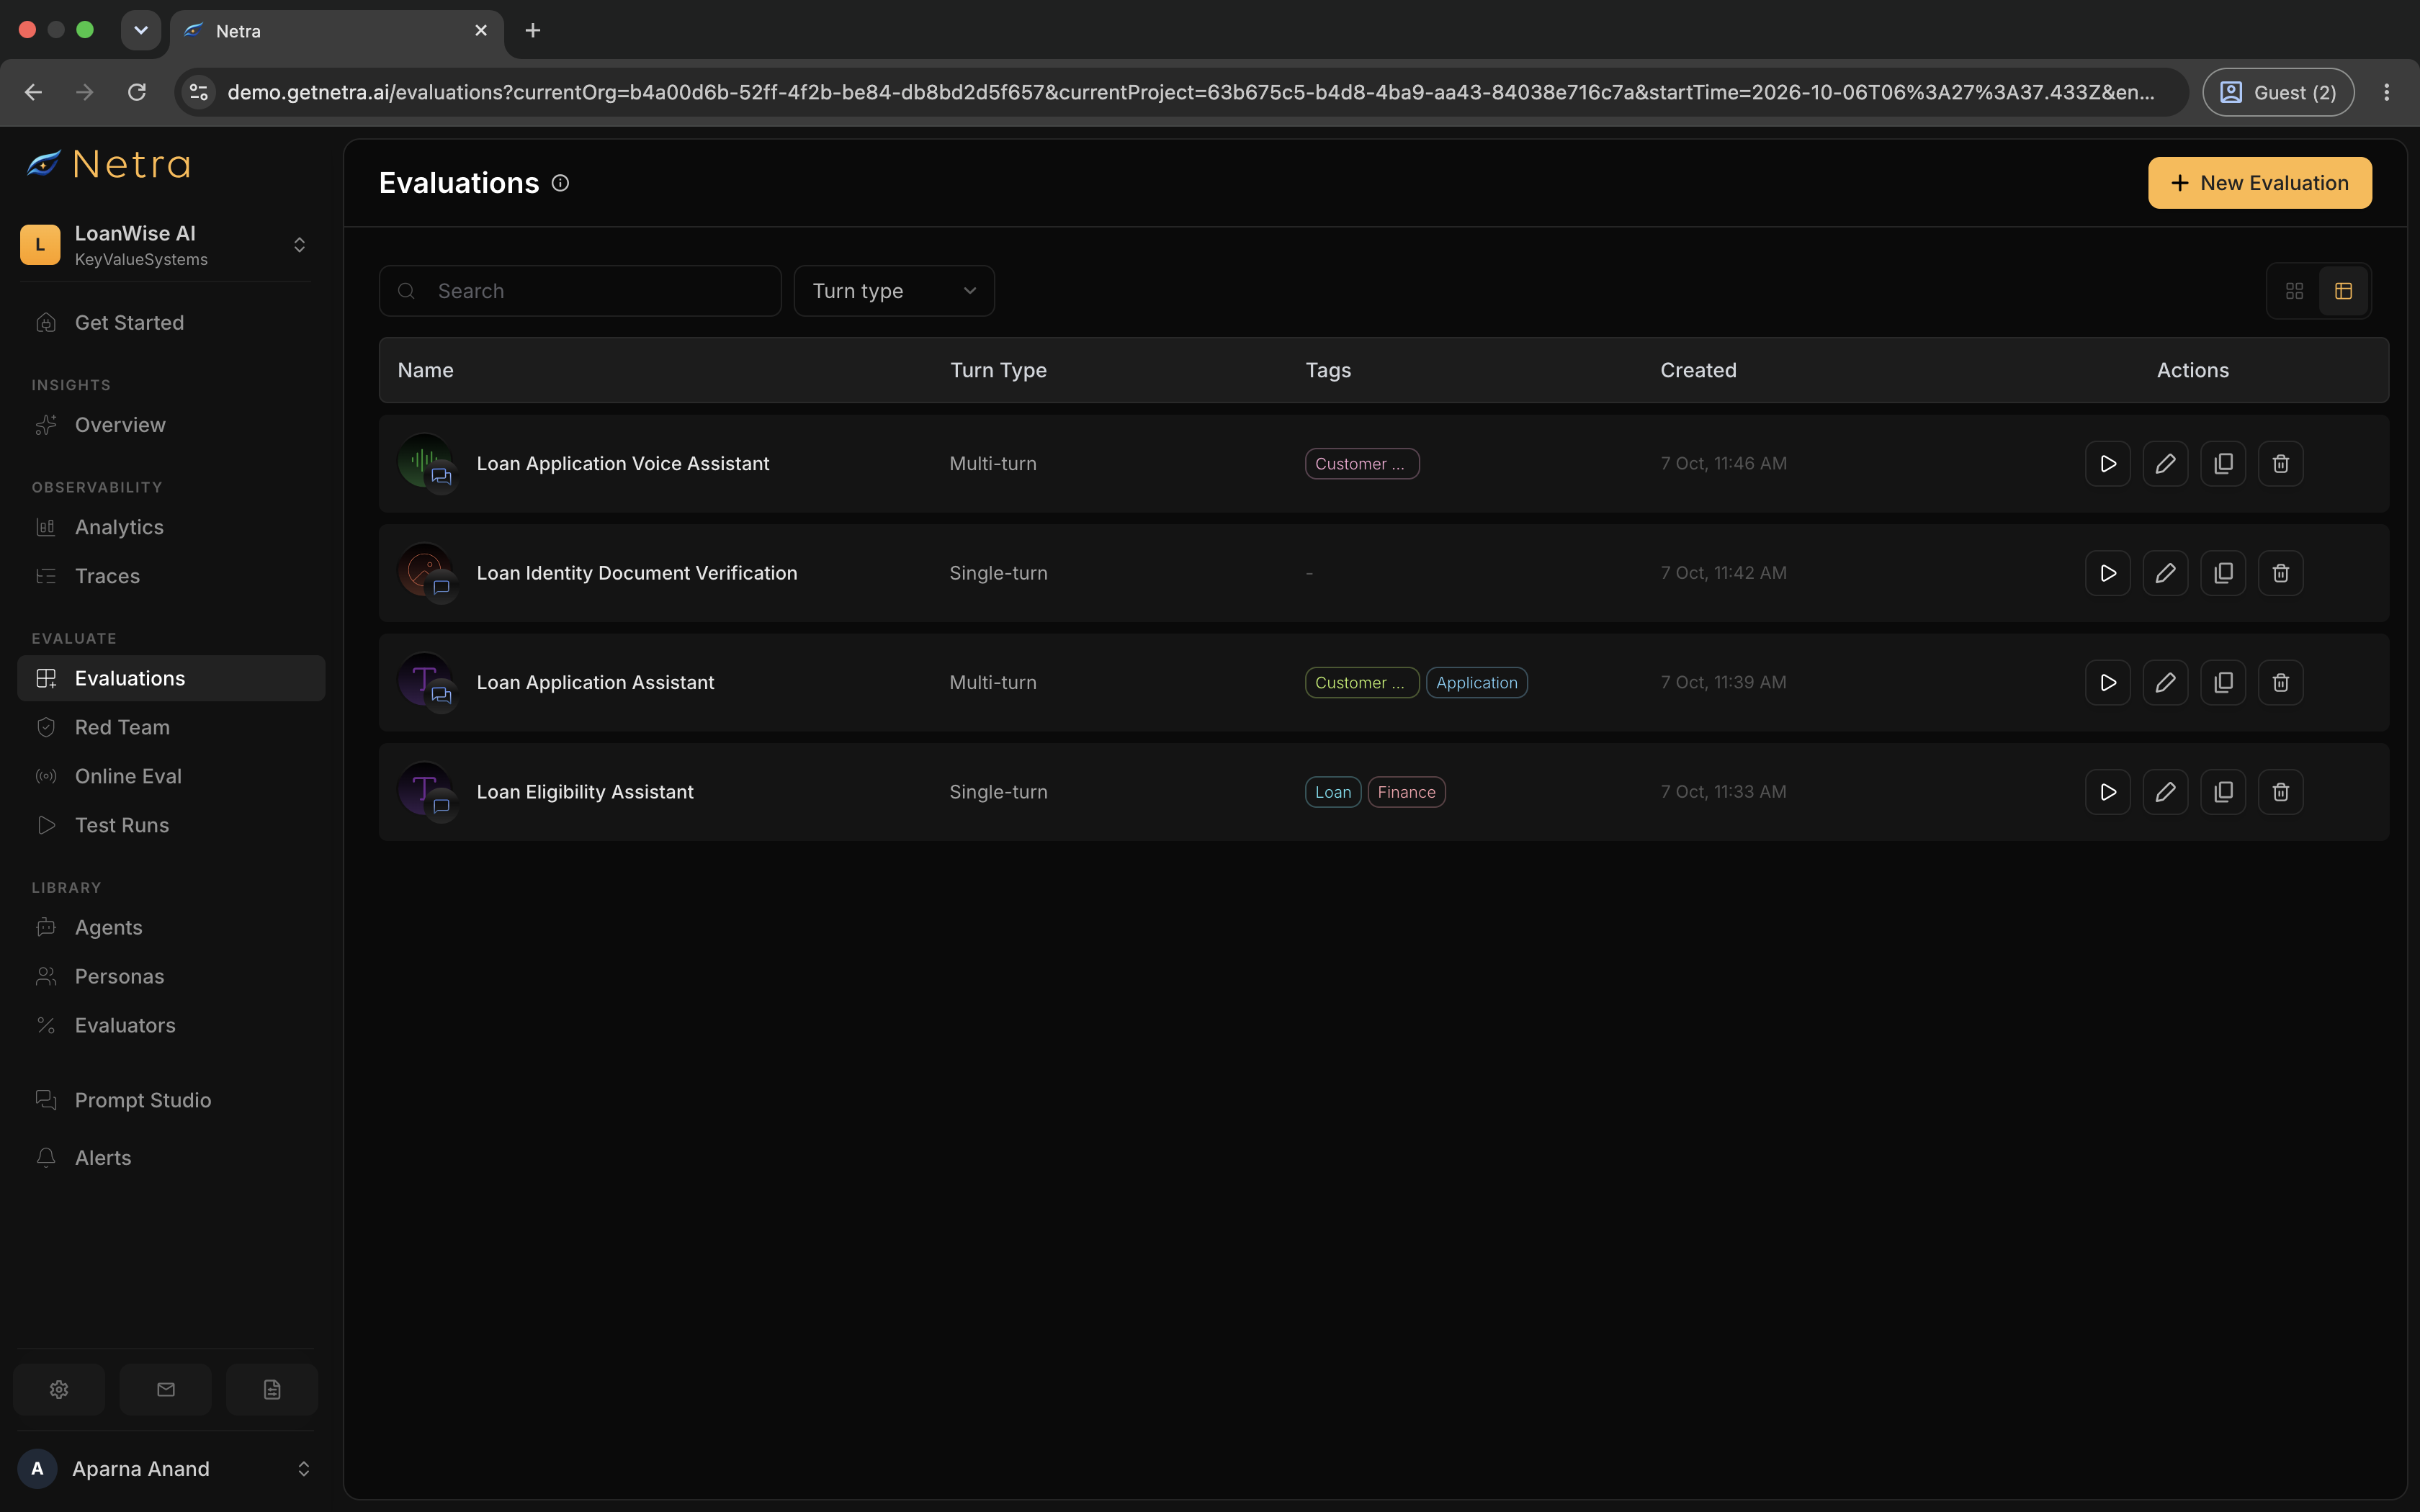Delete the Loan Application Voice Assistant evaluation
Viewport: 2420px width, 1512px height.
coord(2281,464)
